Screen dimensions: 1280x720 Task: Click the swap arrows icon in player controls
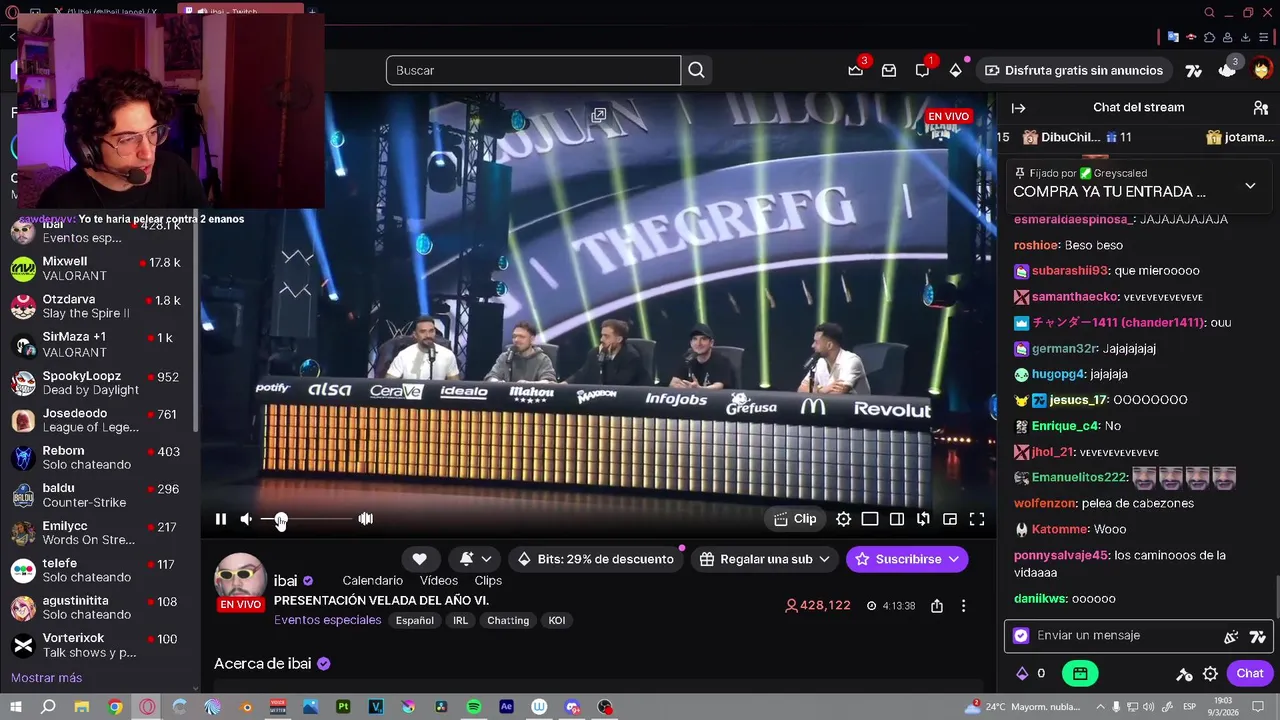(x=923, y=519)
